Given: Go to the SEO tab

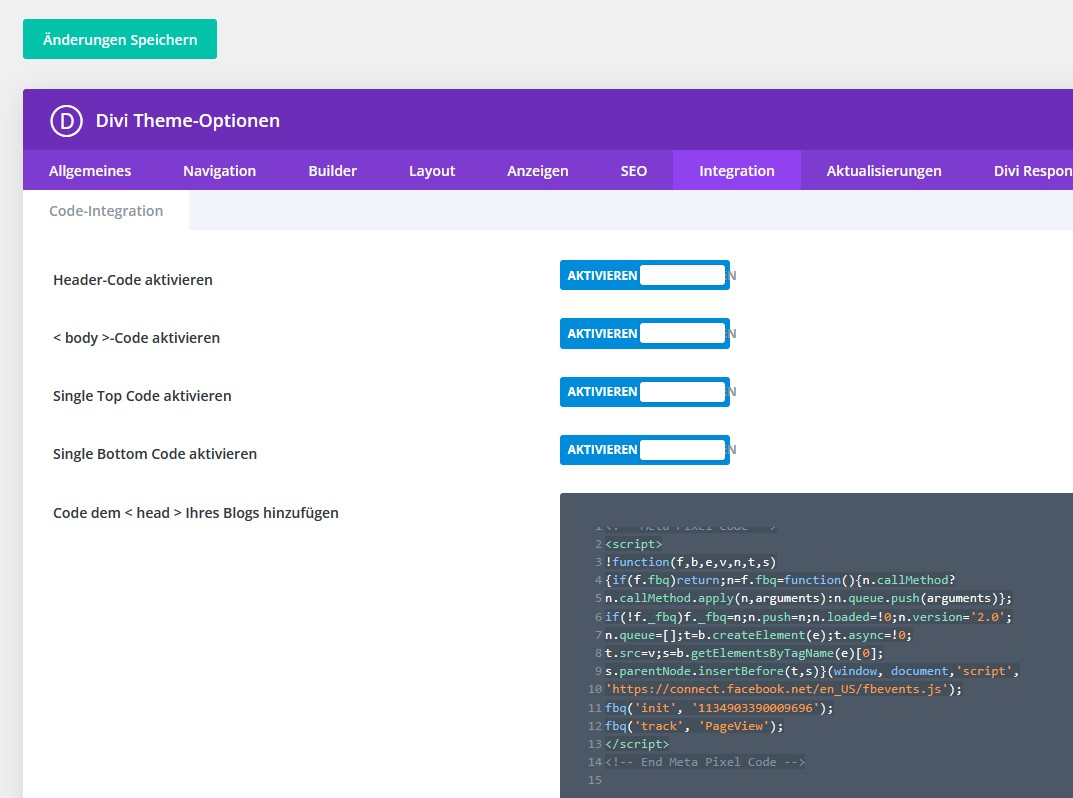Looking at the screenshot, I should [634, 170].
